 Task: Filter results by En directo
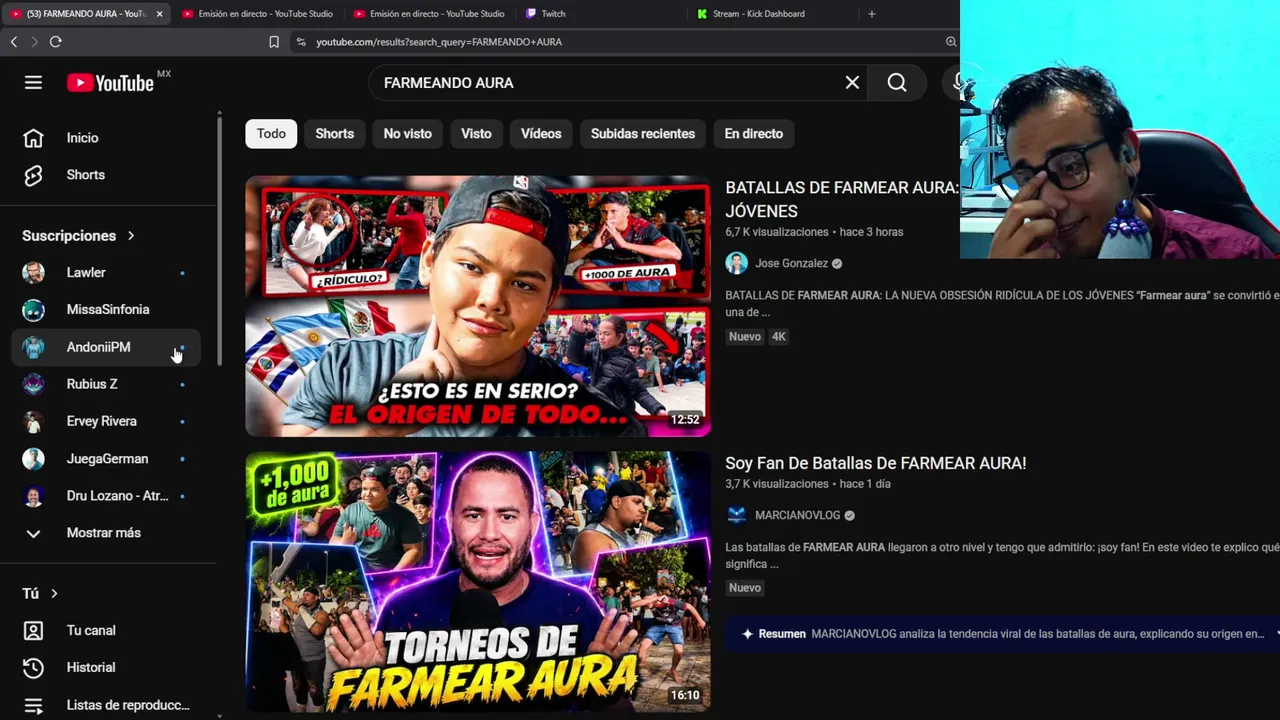754,134
